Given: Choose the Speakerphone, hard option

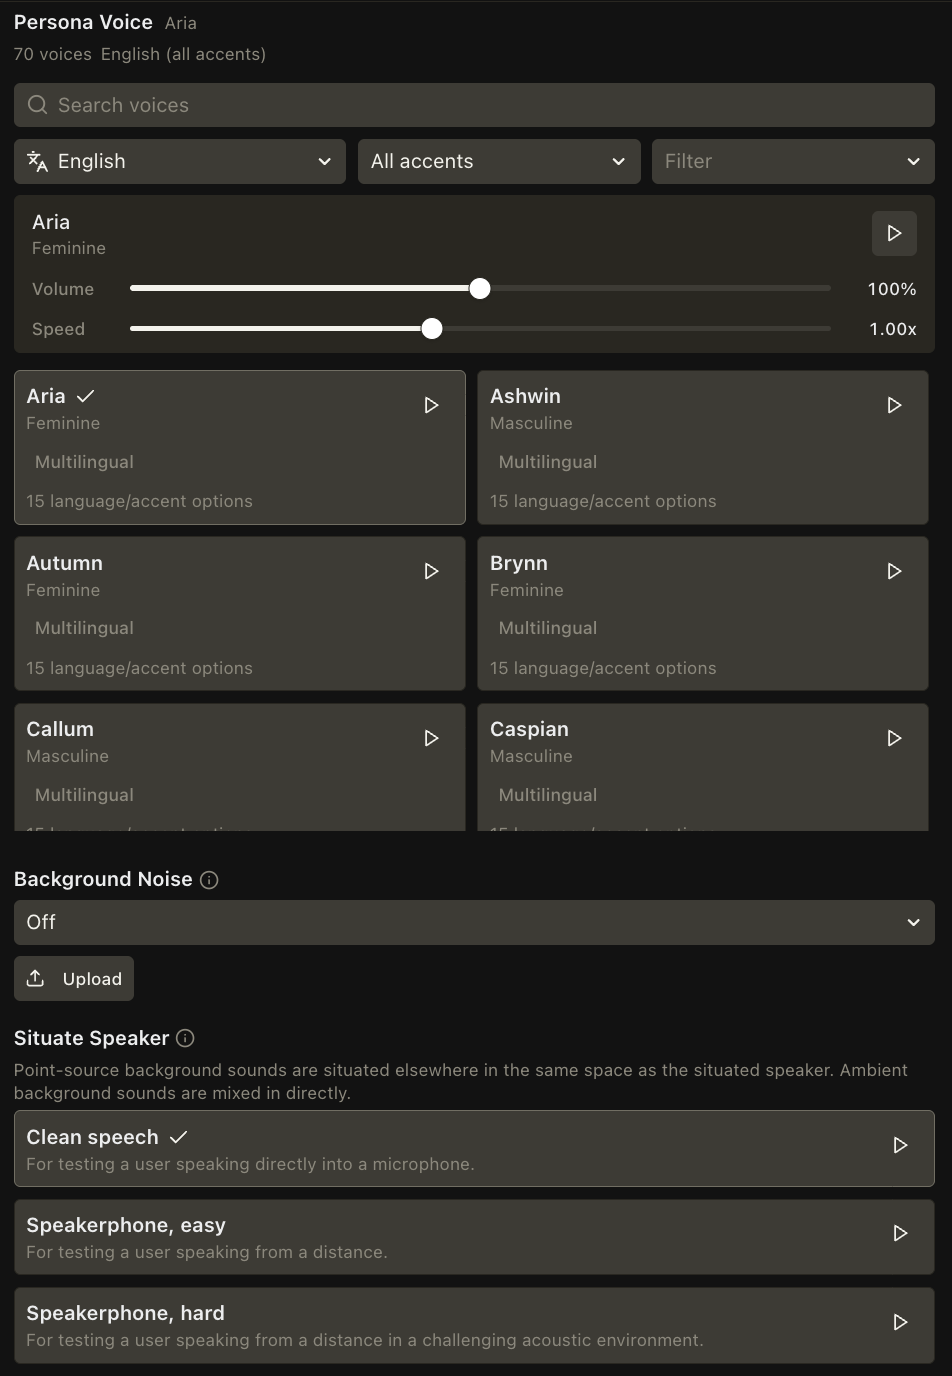Looking at the screenshot, I should point(474,1325).
